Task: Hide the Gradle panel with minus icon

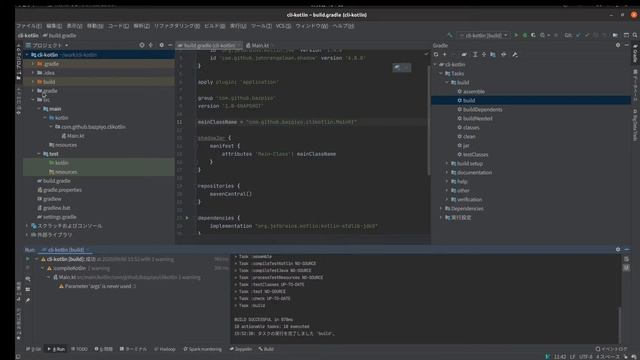Action: [627, 45]
